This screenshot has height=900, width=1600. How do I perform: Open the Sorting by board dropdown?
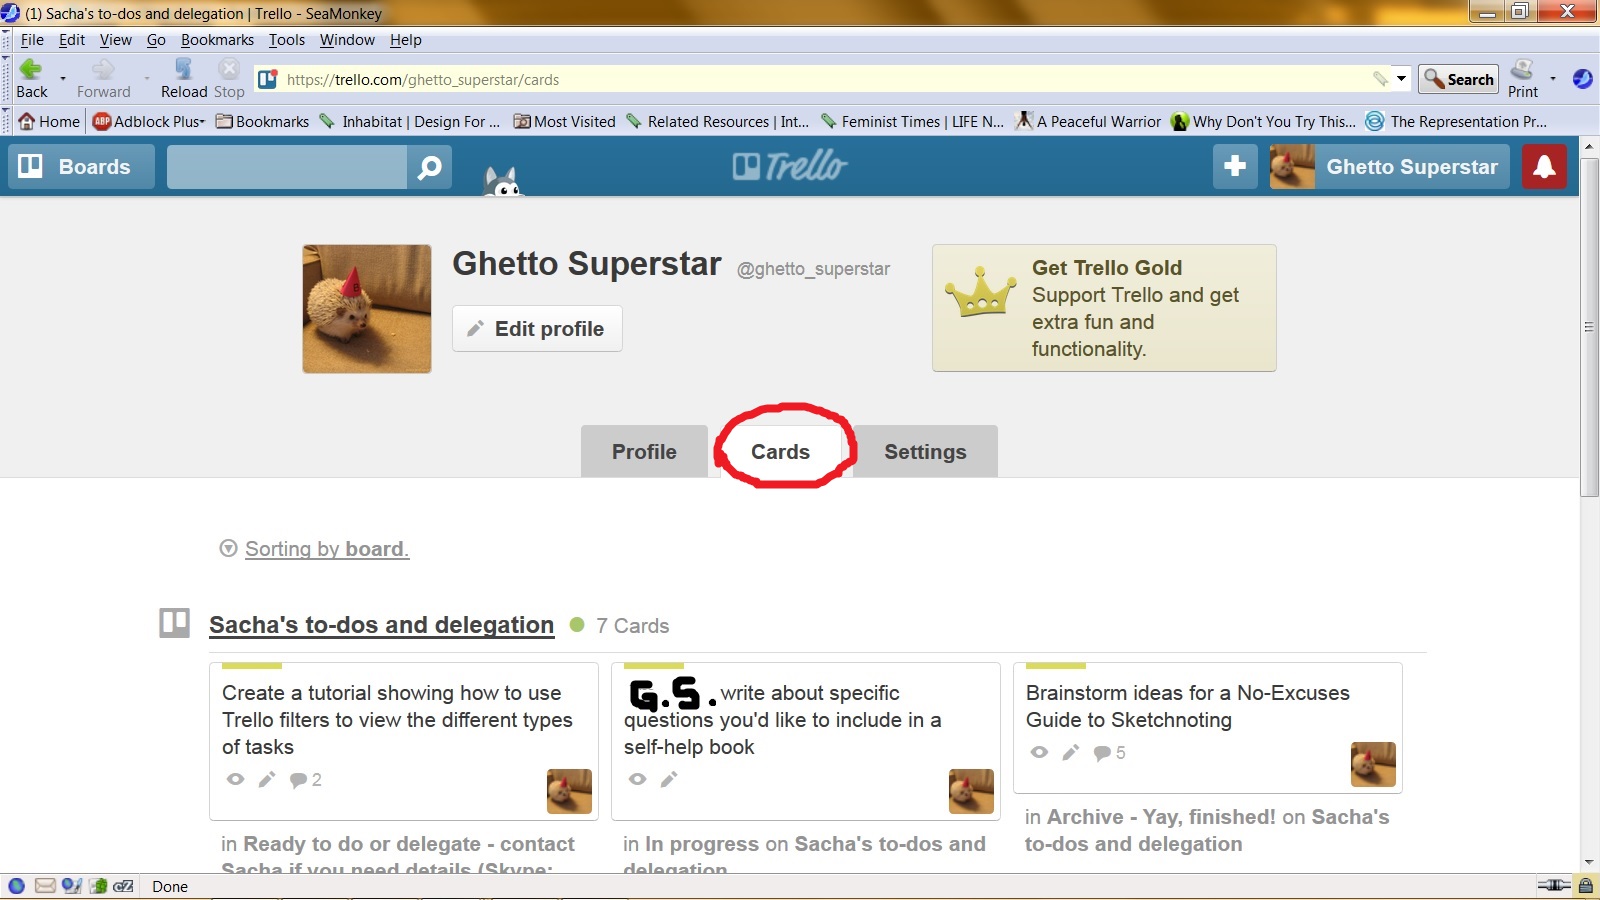click(315, 548)
